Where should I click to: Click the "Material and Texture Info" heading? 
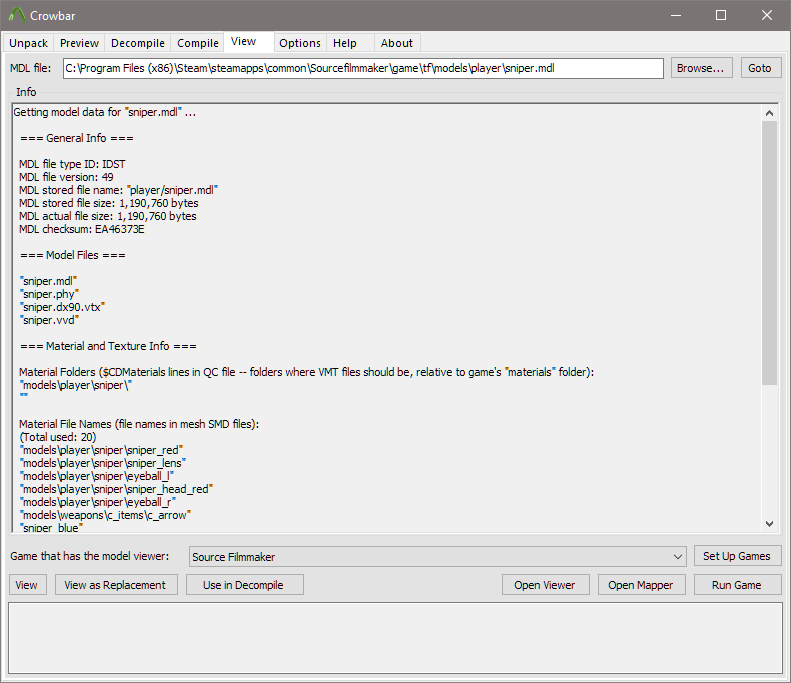coord(108,346)
